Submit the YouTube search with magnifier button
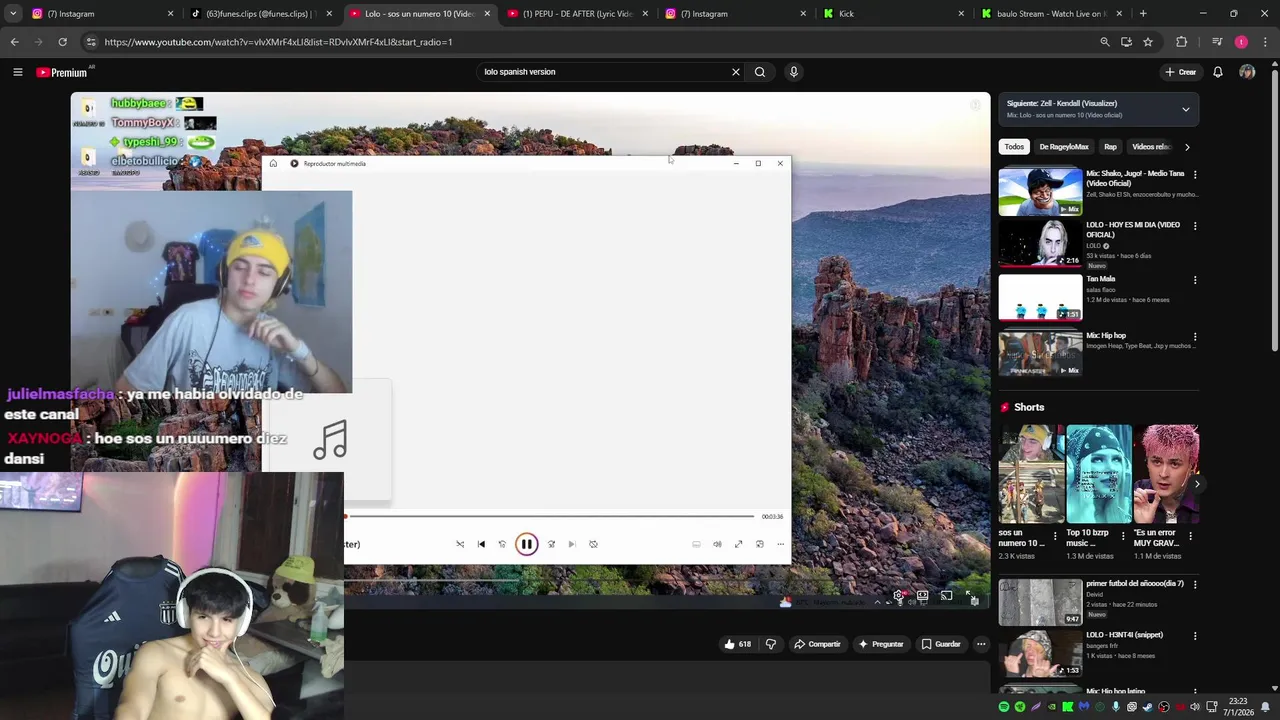This screenshot has width=1280, height=720. [760, 72]
